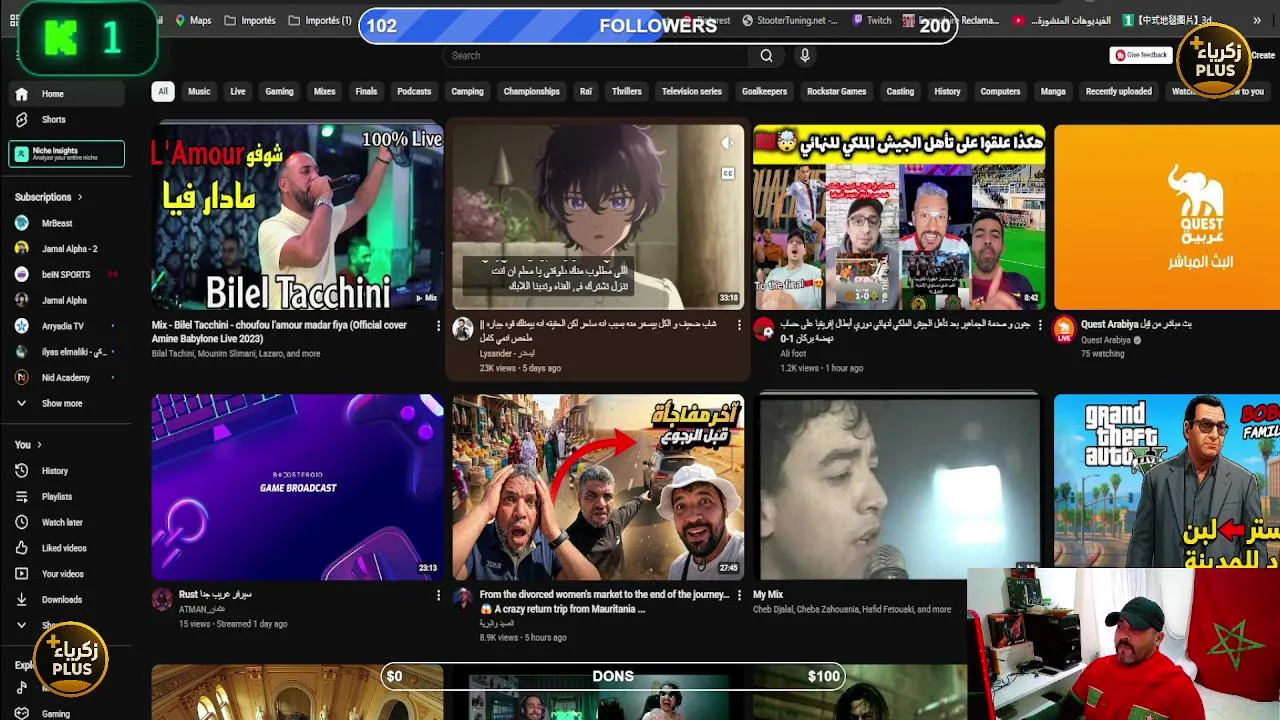Open the Importés bookmark folder

coord(250,20)
